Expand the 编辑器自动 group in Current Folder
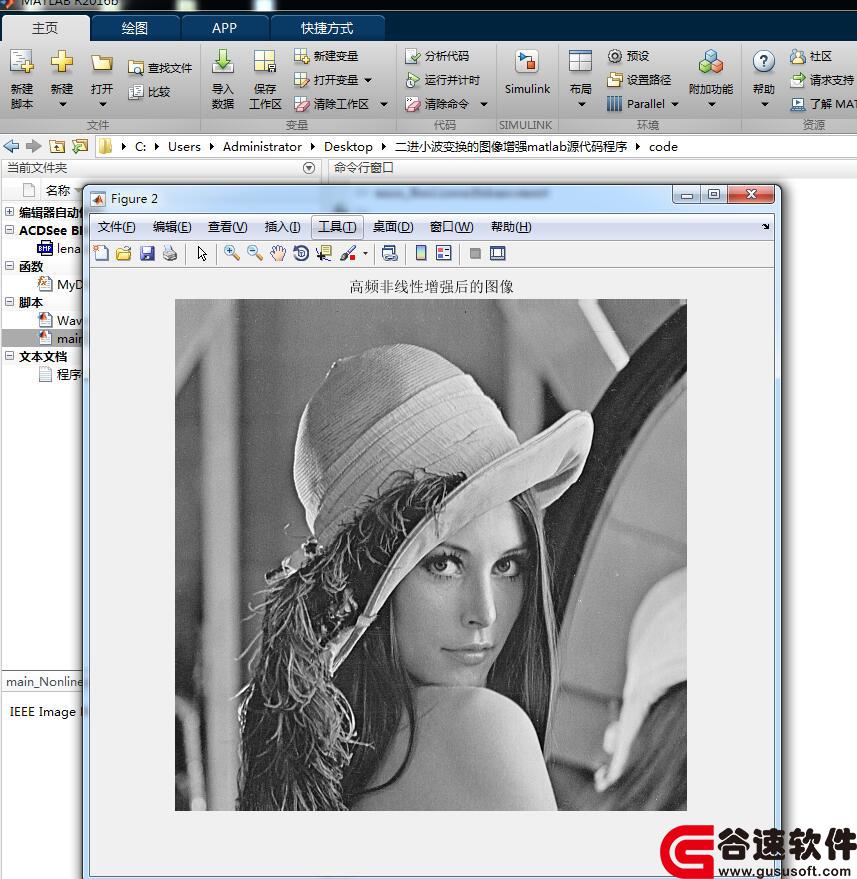Viewport: 857px width, 879px height. (x=10, y=212)
